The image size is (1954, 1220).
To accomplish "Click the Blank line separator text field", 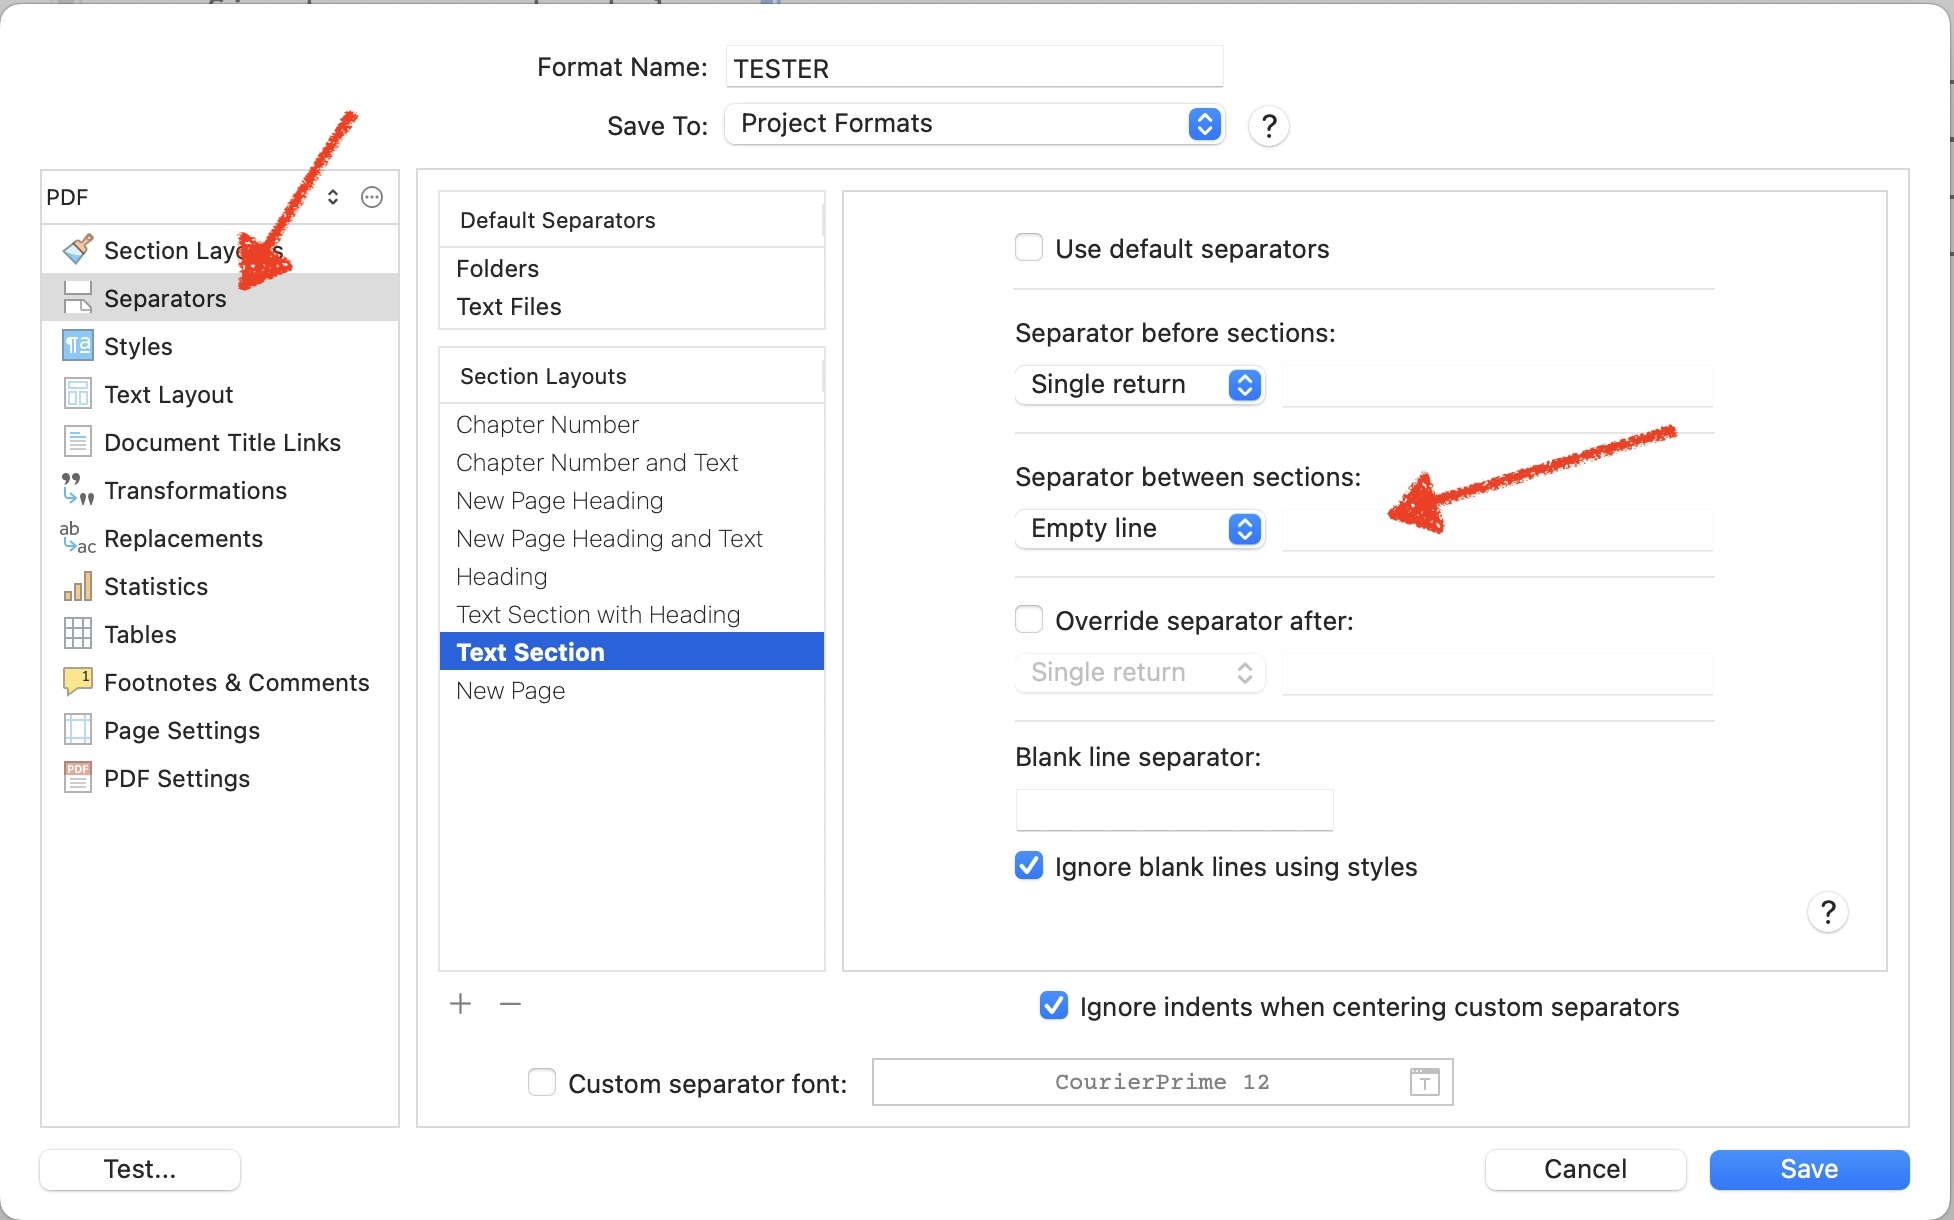I will (1174, 810).
